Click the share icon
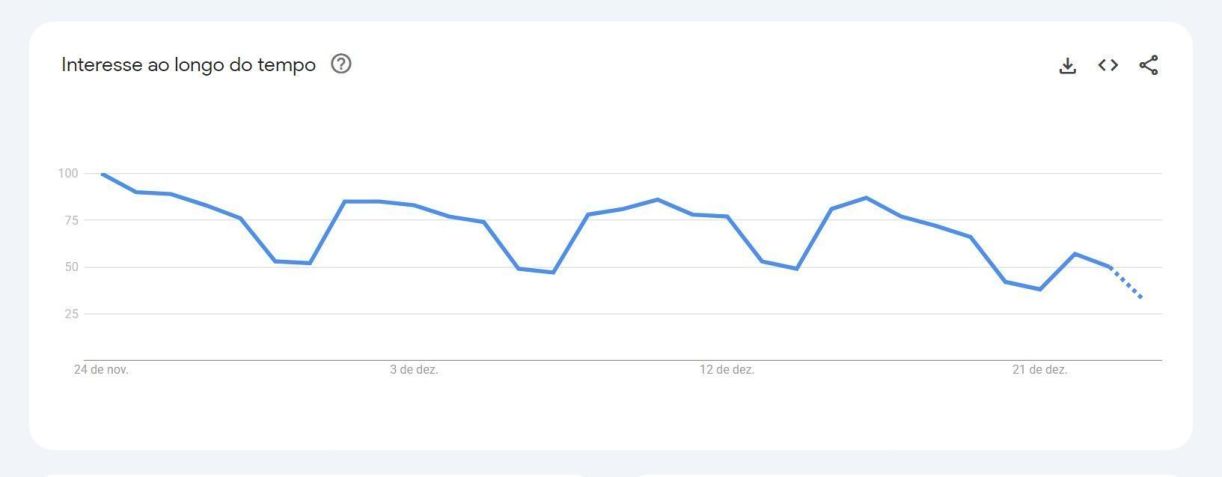 pyautogui.click(x=1149, y=66)
